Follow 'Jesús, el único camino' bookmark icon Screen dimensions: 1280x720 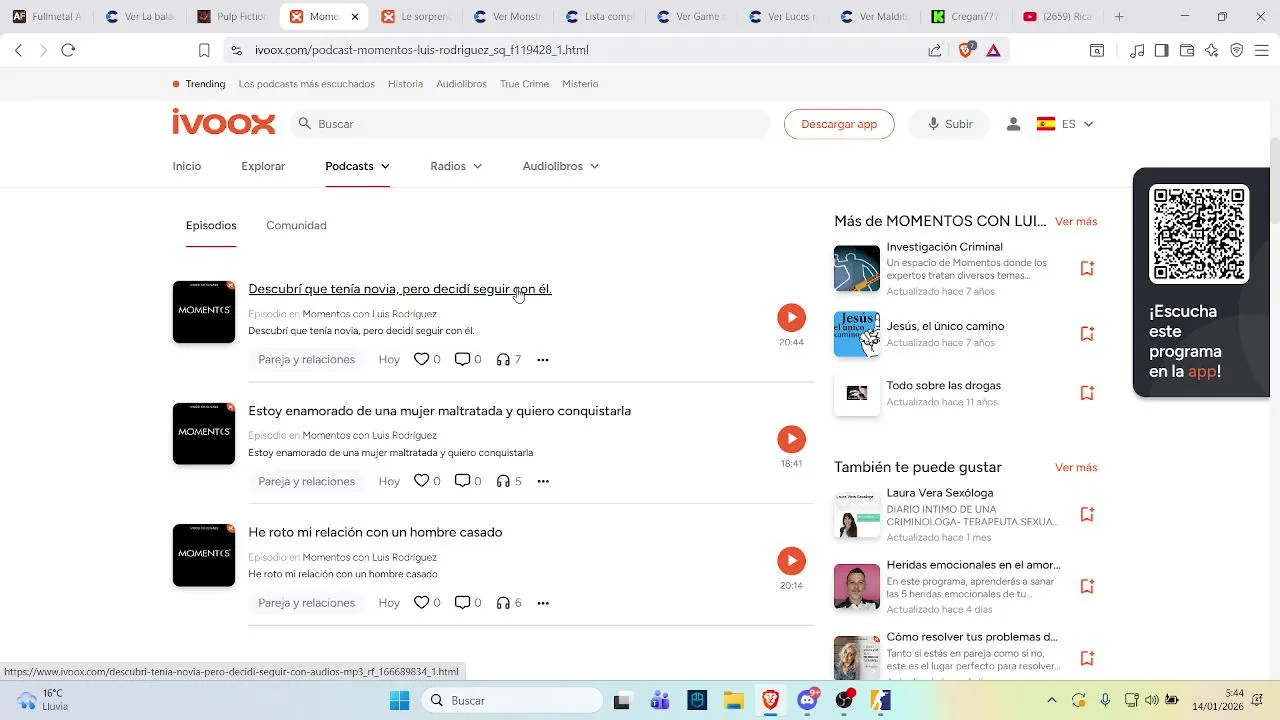[1087, 333]
